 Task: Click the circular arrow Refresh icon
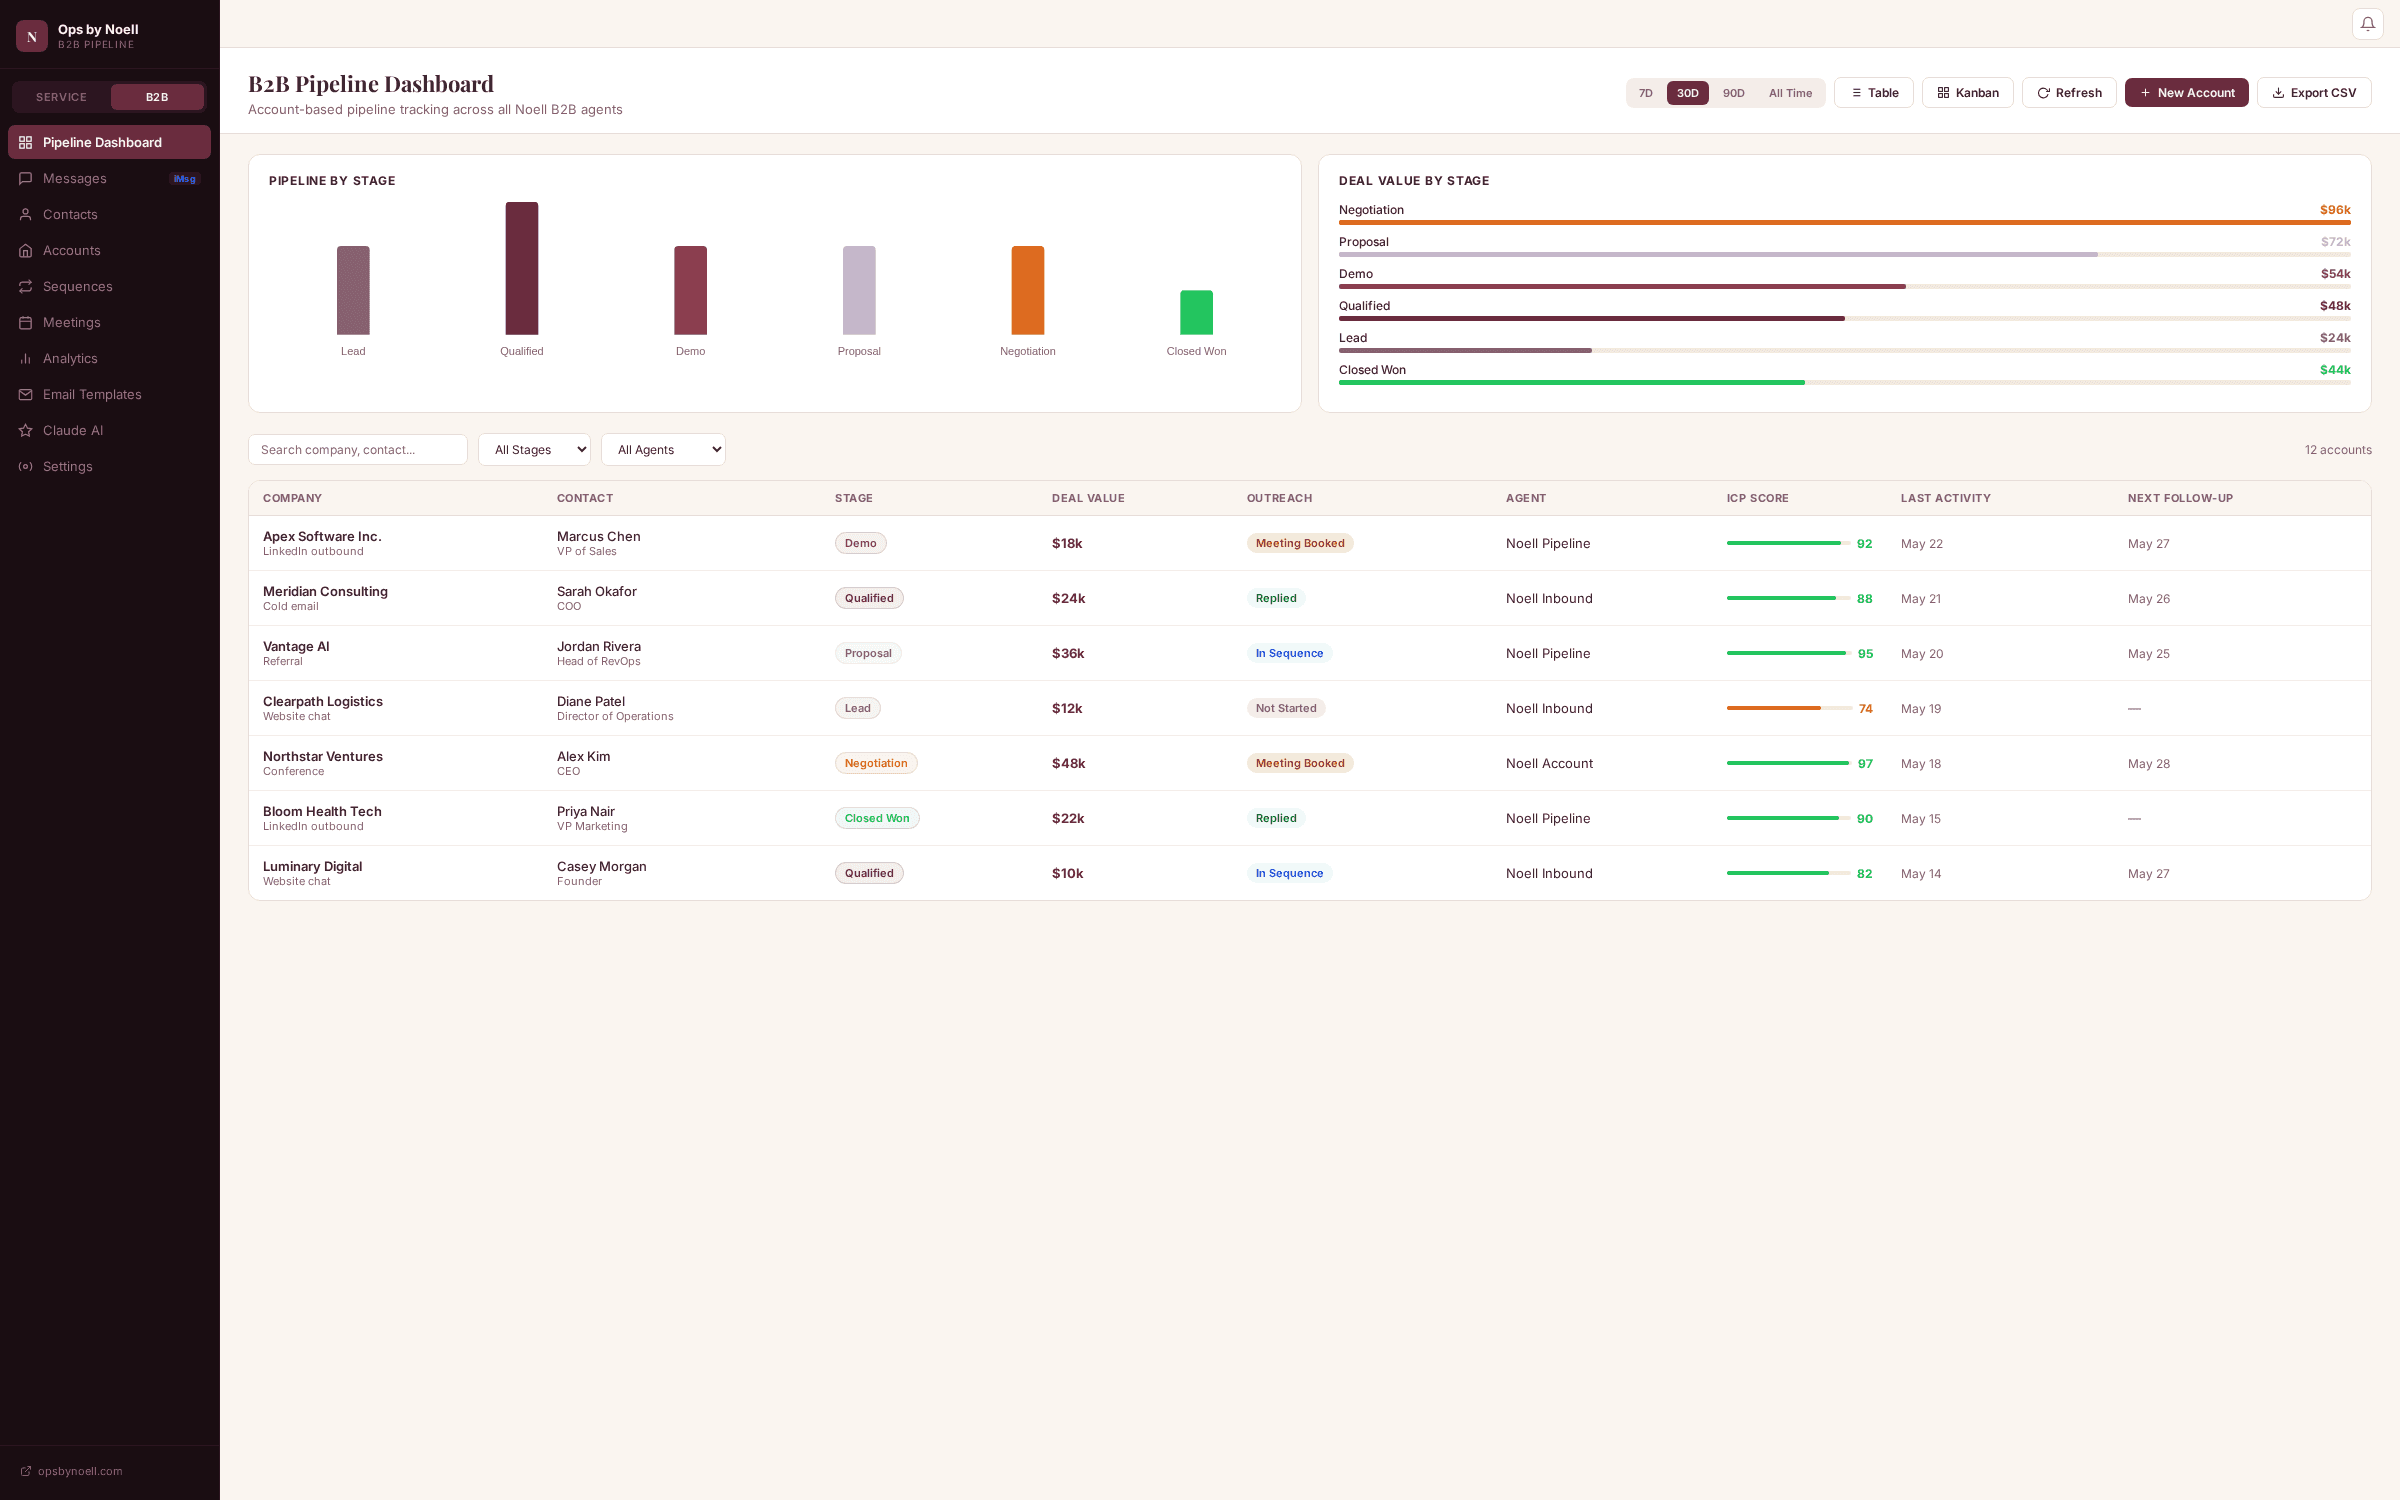click(x=2044, y=93)
